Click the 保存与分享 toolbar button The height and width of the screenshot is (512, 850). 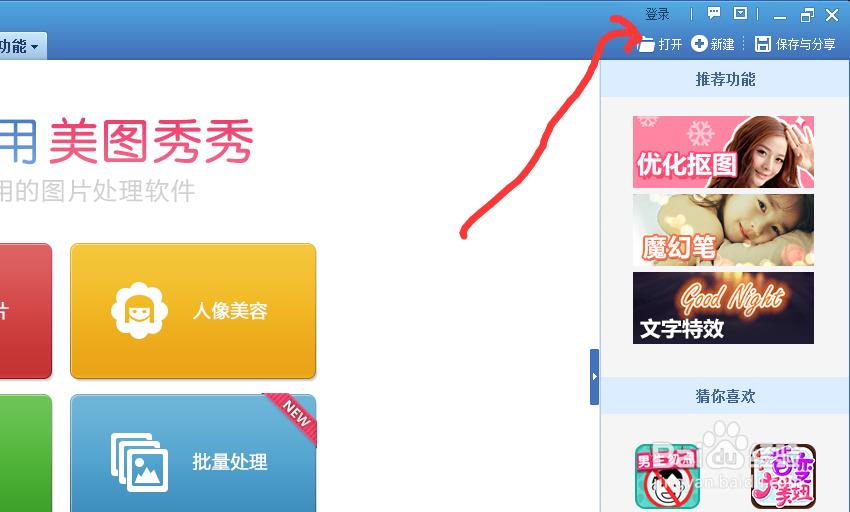click(795, 44)
